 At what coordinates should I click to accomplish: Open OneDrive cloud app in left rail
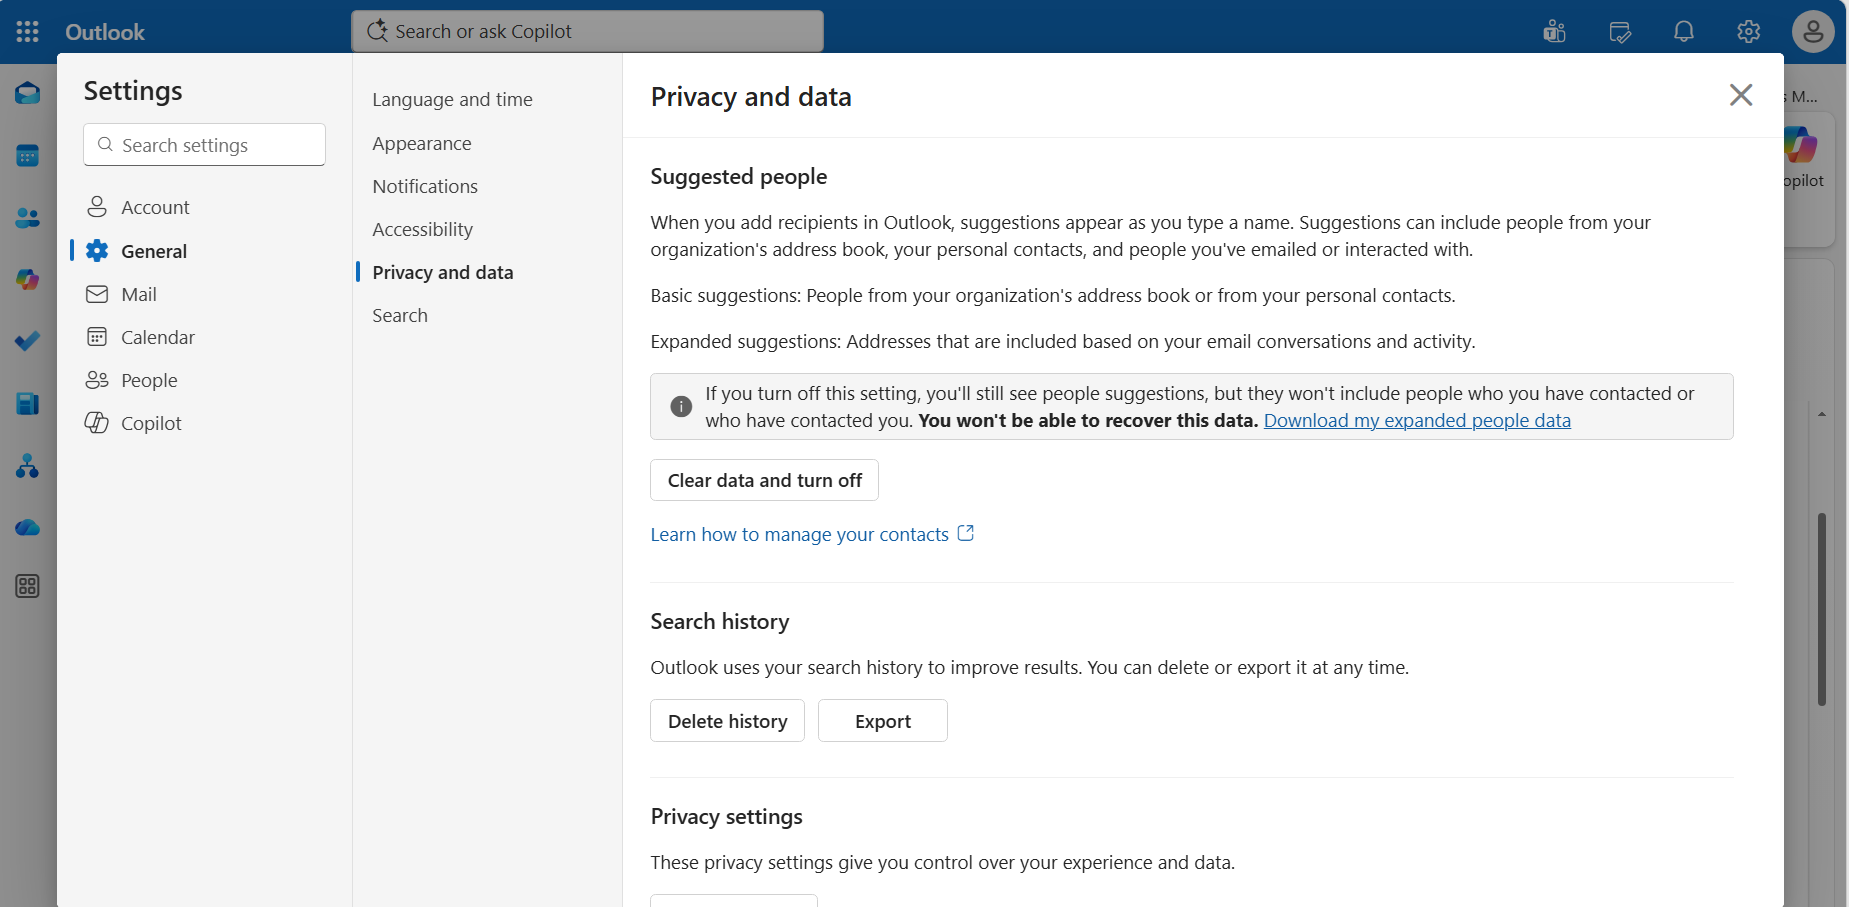(28, 527)
